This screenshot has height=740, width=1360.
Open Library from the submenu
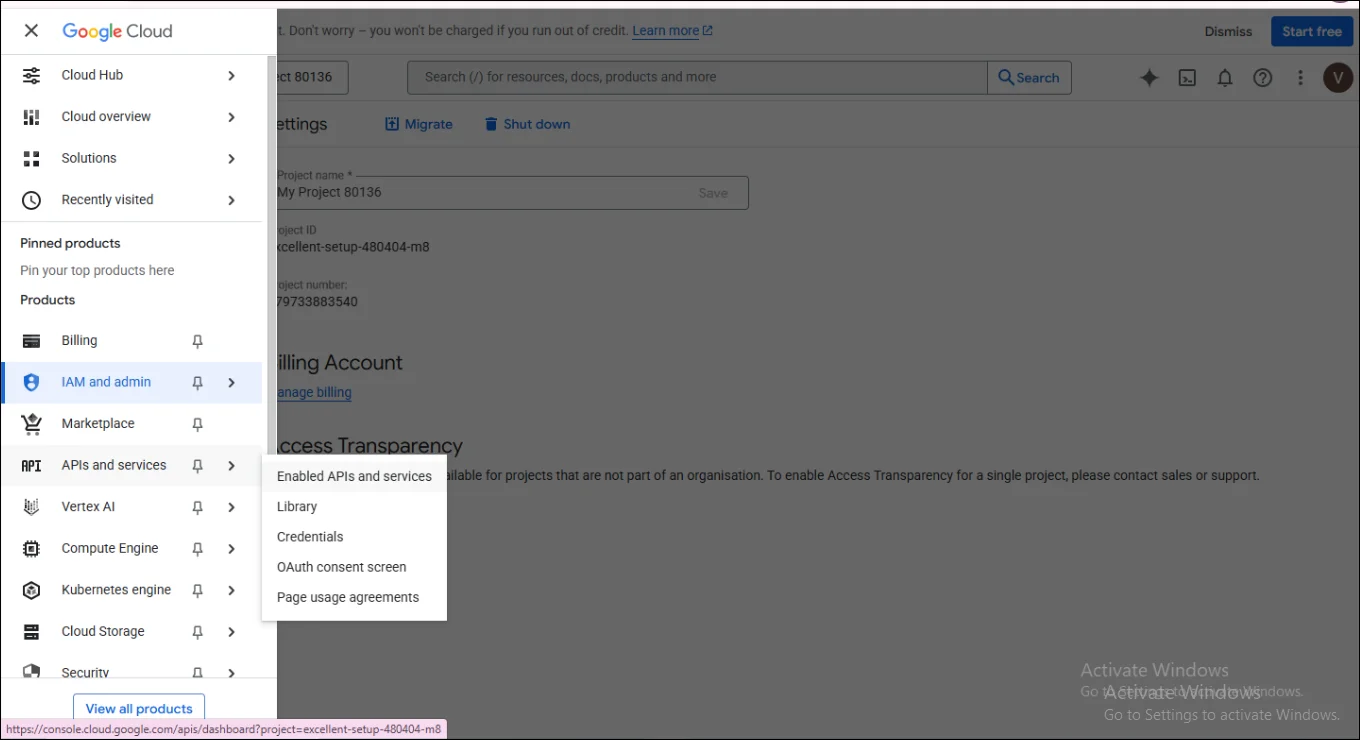point(354,507)
